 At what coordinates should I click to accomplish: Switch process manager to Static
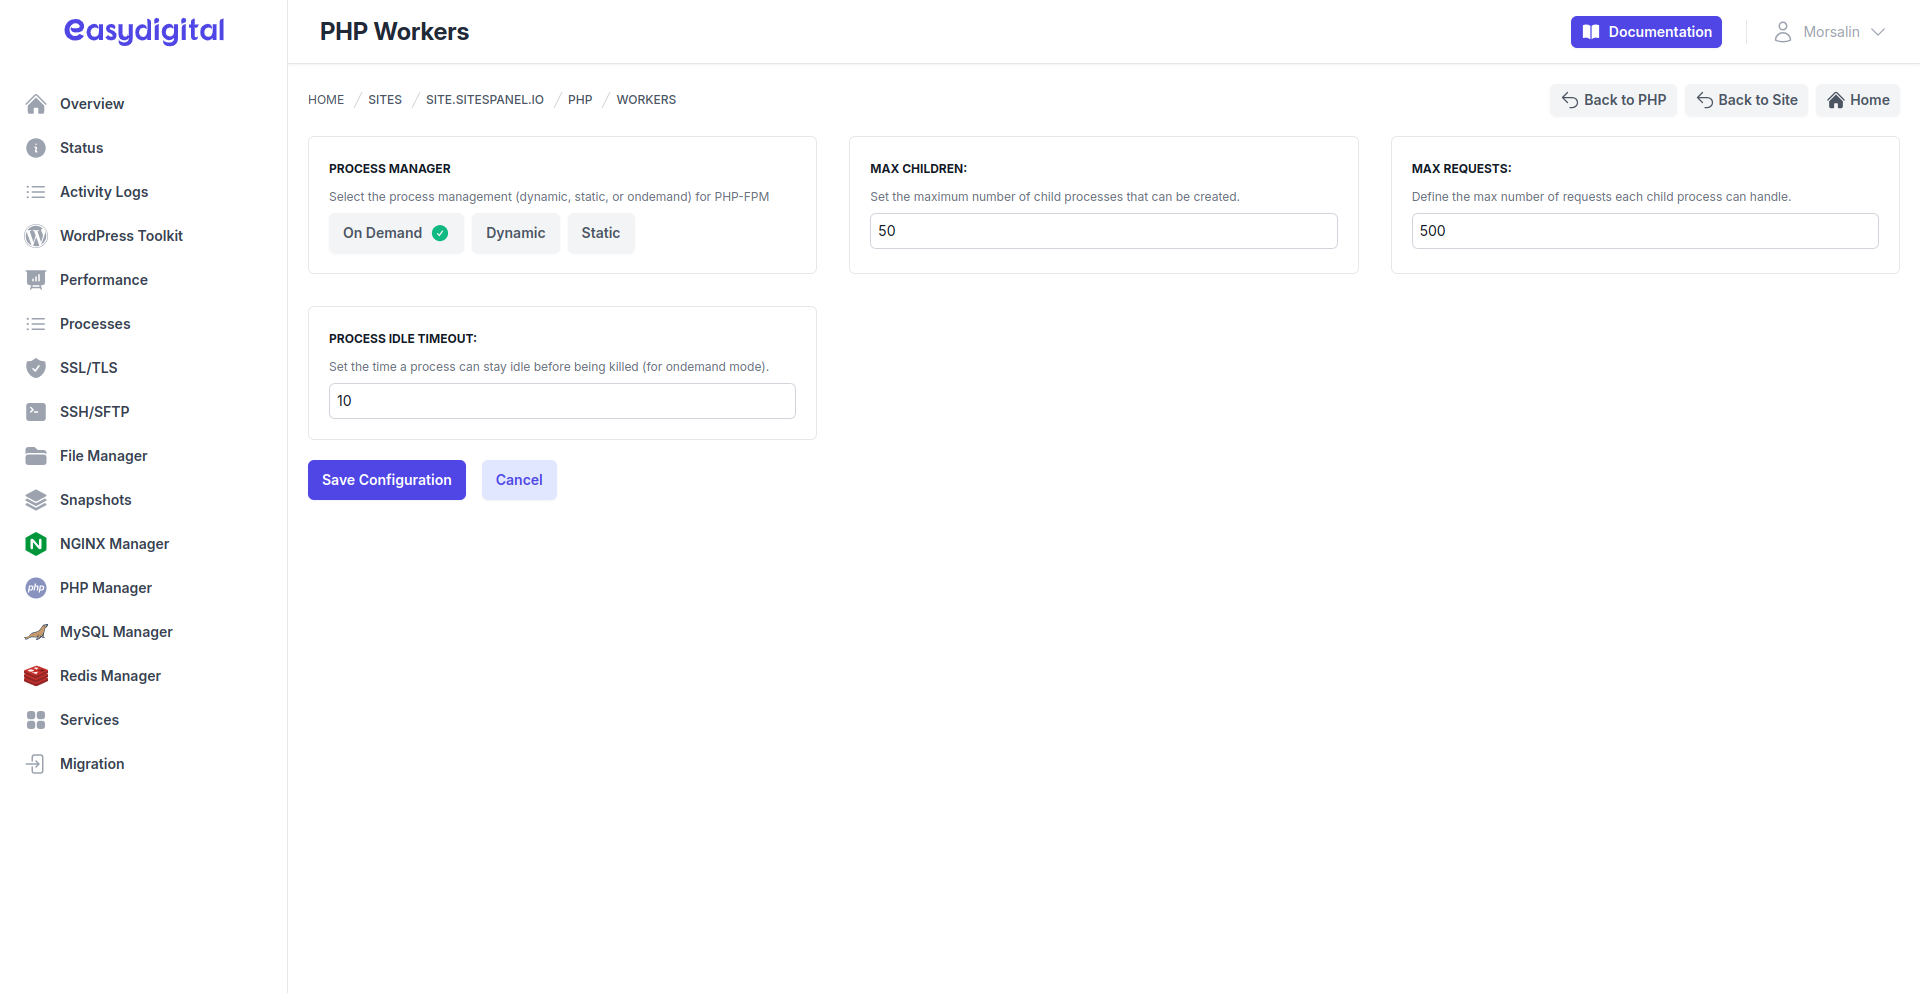(601, 232)
